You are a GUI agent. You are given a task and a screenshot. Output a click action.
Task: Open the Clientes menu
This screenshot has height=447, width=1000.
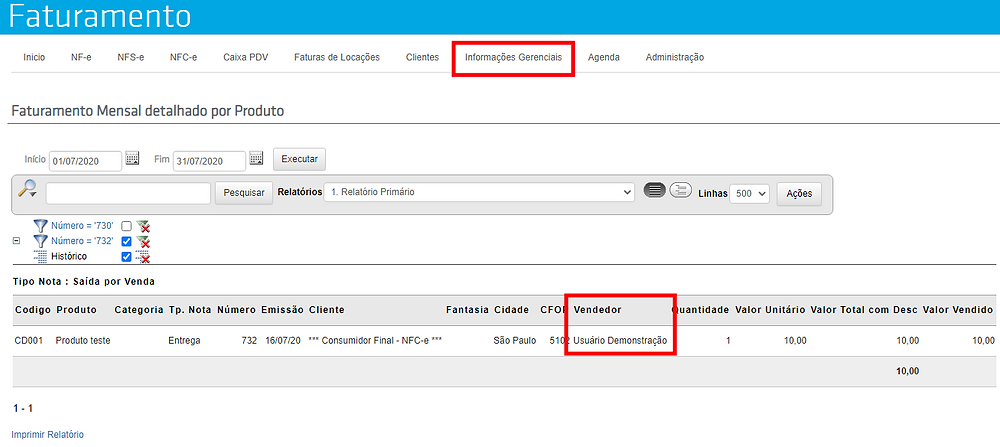click(422, 57)
